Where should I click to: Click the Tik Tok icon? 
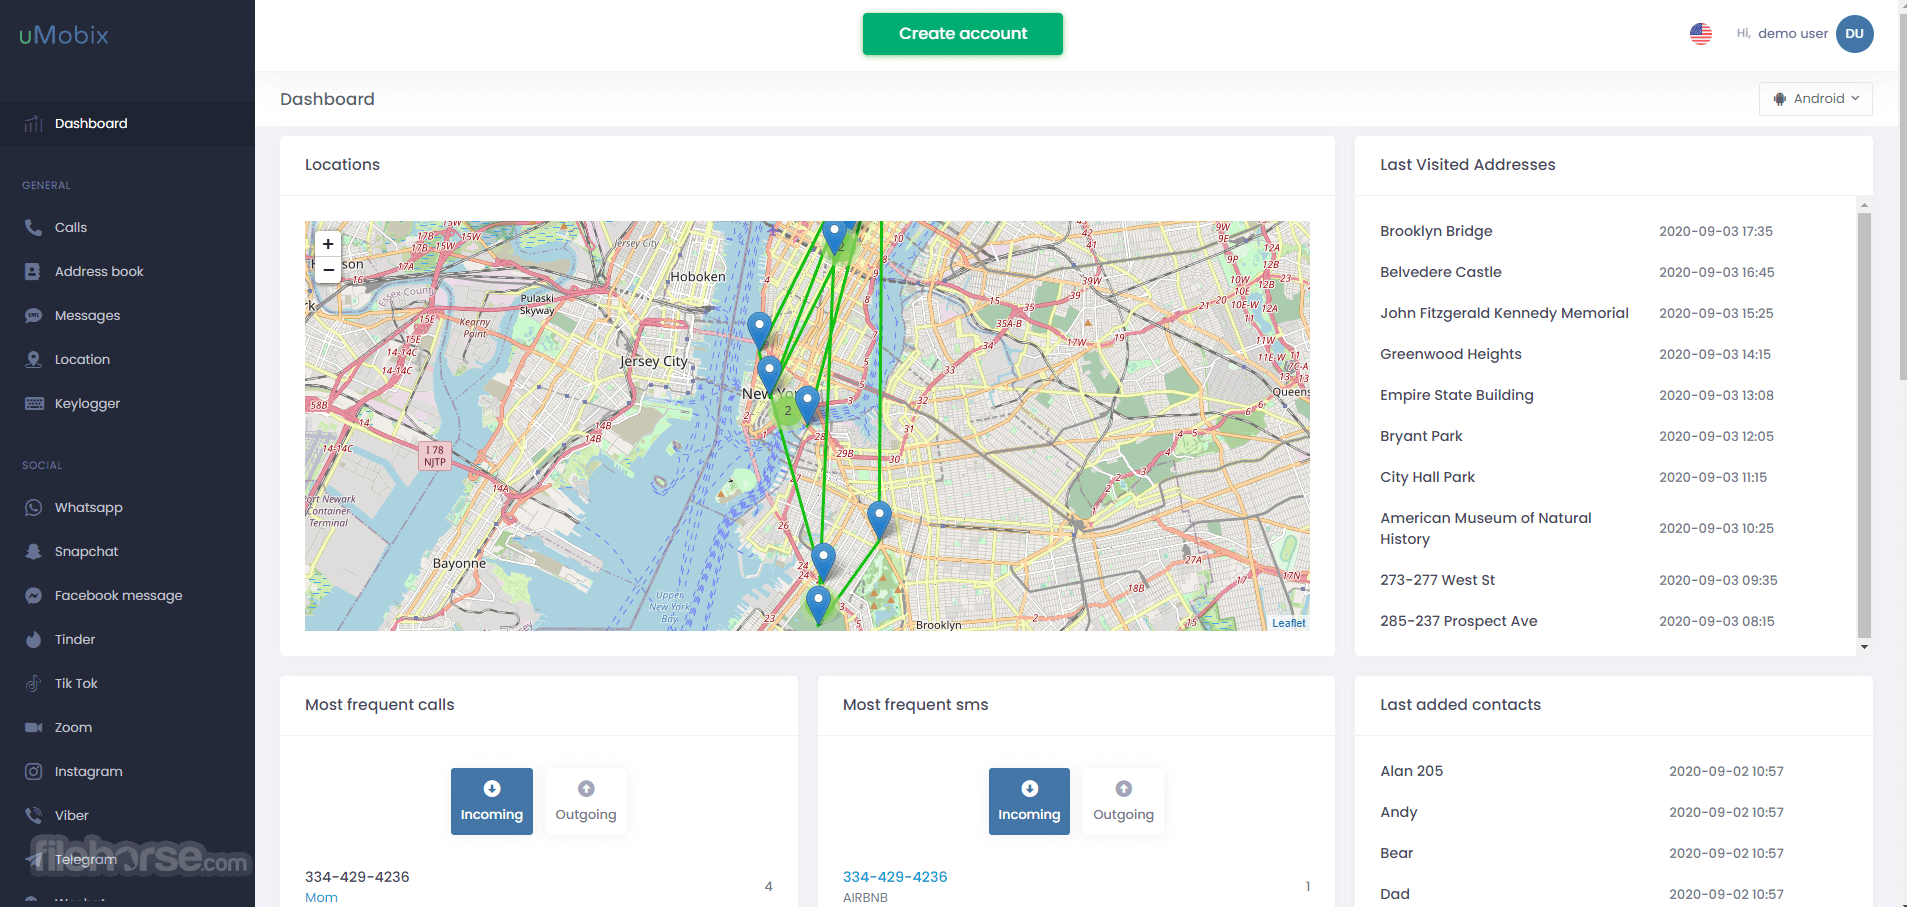point(33,684)
